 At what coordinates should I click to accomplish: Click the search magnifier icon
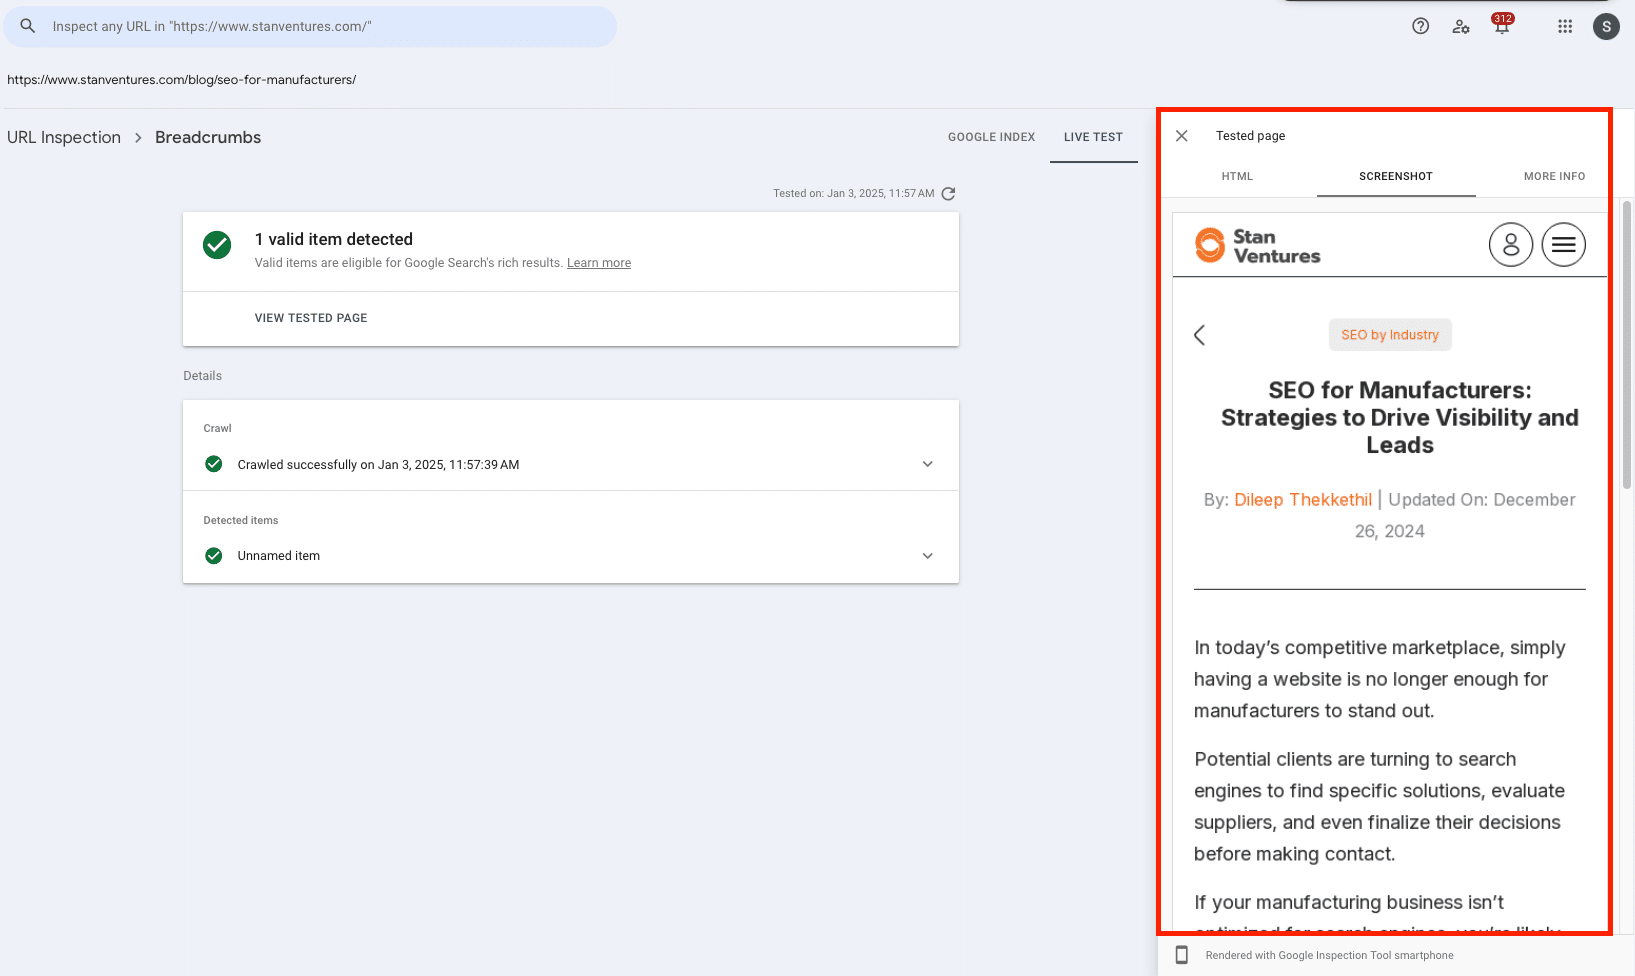pos(28,26)
